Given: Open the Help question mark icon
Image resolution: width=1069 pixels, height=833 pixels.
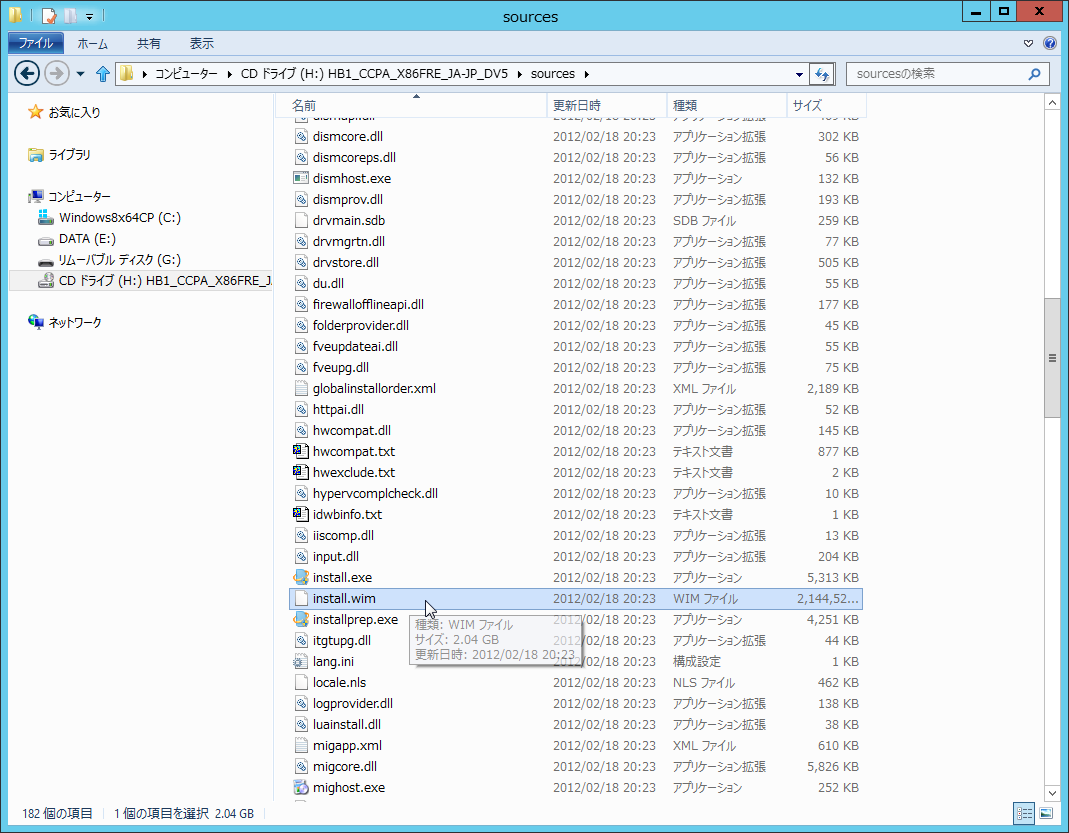Looking at the screenshot, I should (1050, 44).
